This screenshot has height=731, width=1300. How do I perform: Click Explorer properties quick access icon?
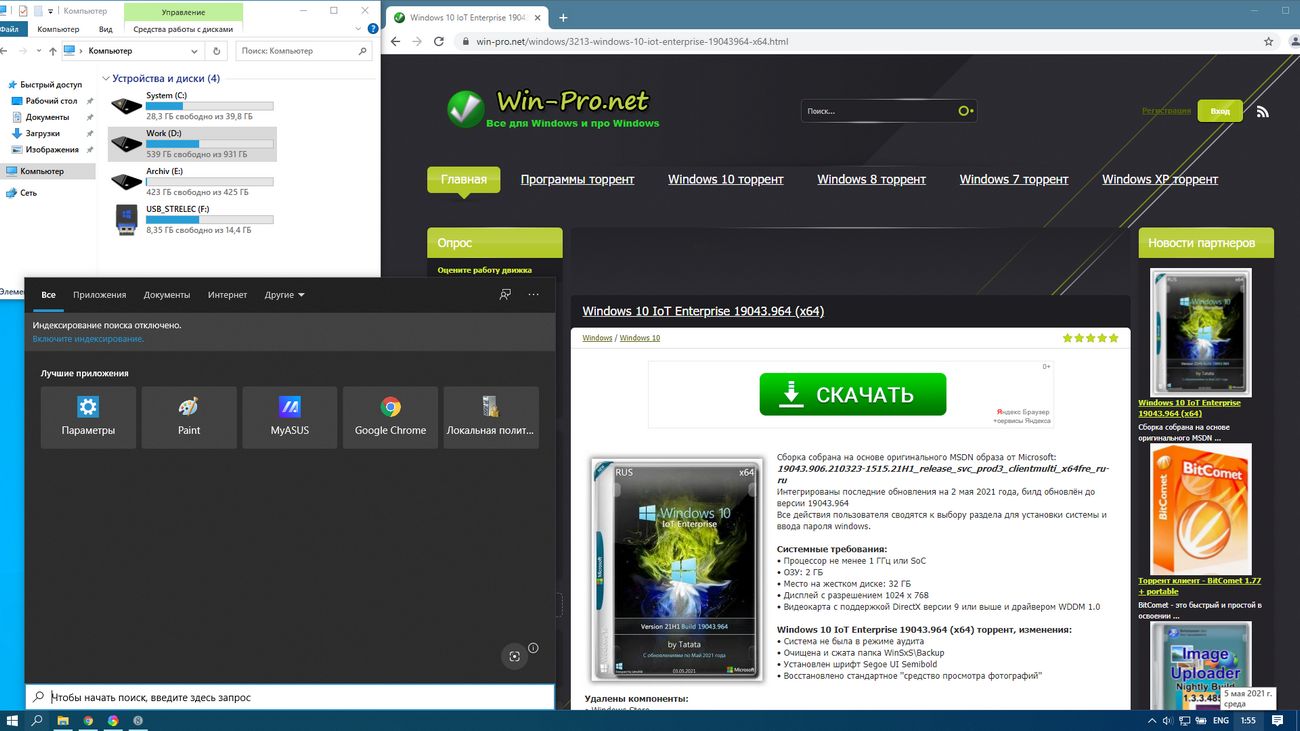pos(23,10)
